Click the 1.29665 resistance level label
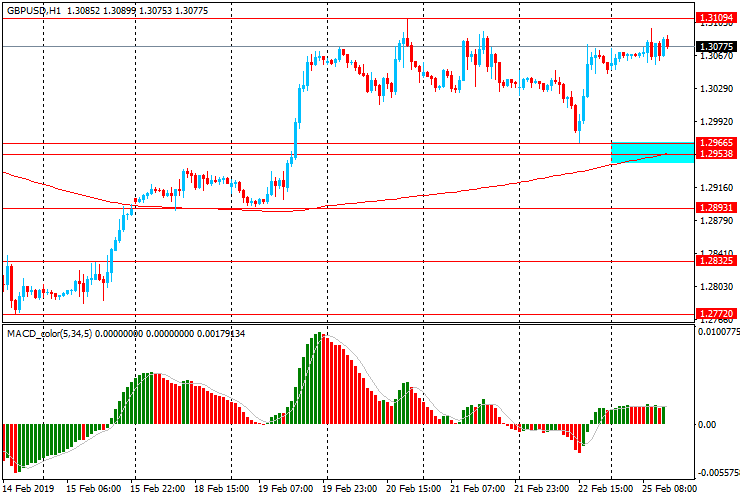 click(716, 143)
